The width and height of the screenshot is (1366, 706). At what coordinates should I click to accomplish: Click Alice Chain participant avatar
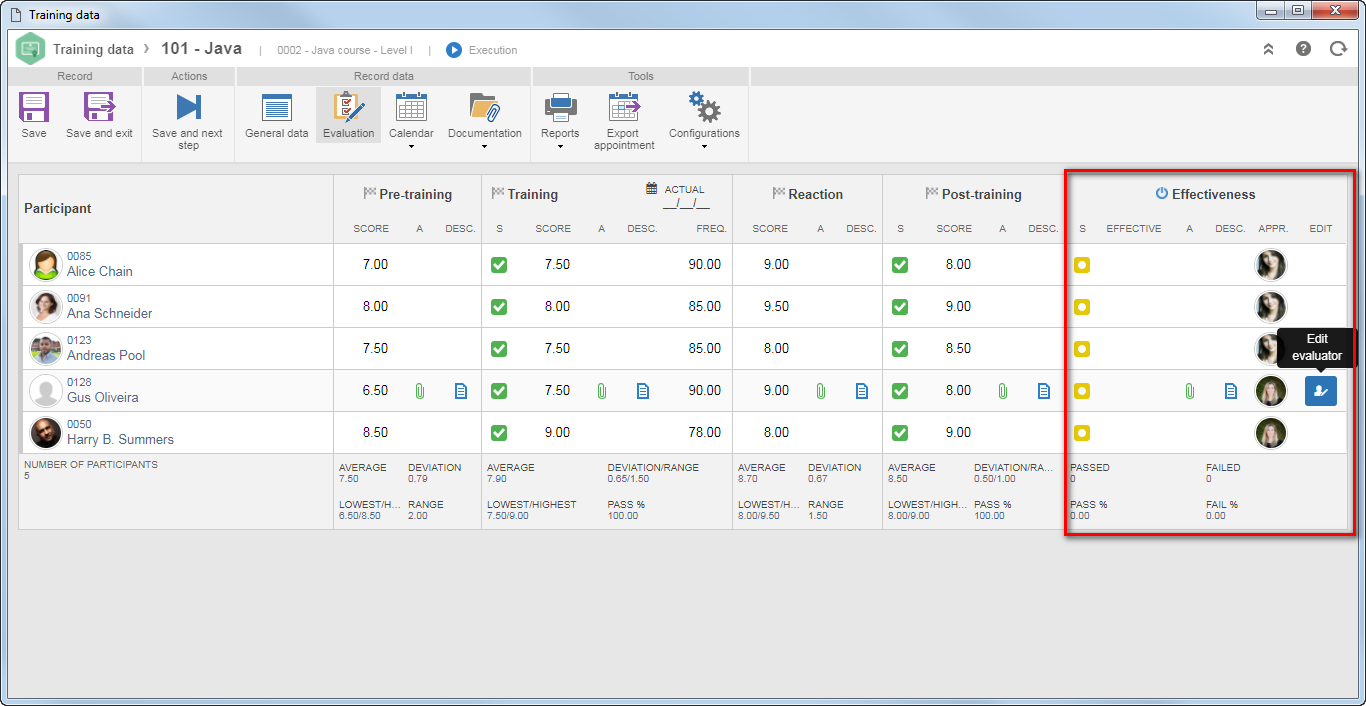coord(46,265)
